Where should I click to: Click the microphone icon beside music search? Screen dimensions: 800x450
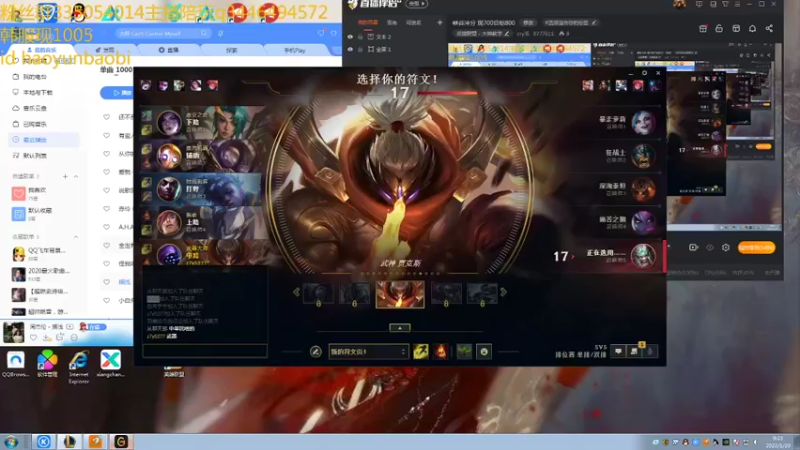pyautogui.click(x=220, y=34)
